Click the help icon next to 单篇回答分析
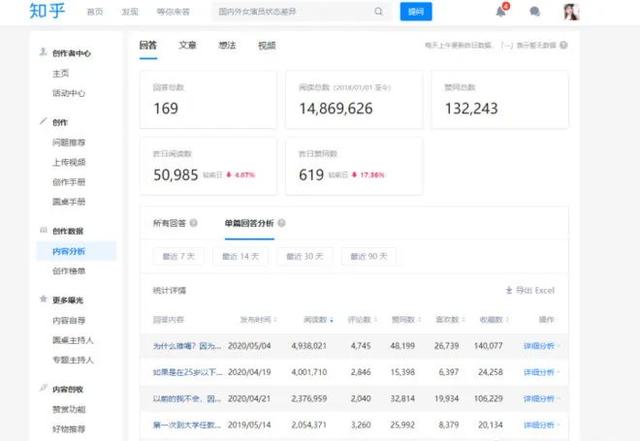The height and width of the screenshot is (441, 640). (282, 223)
